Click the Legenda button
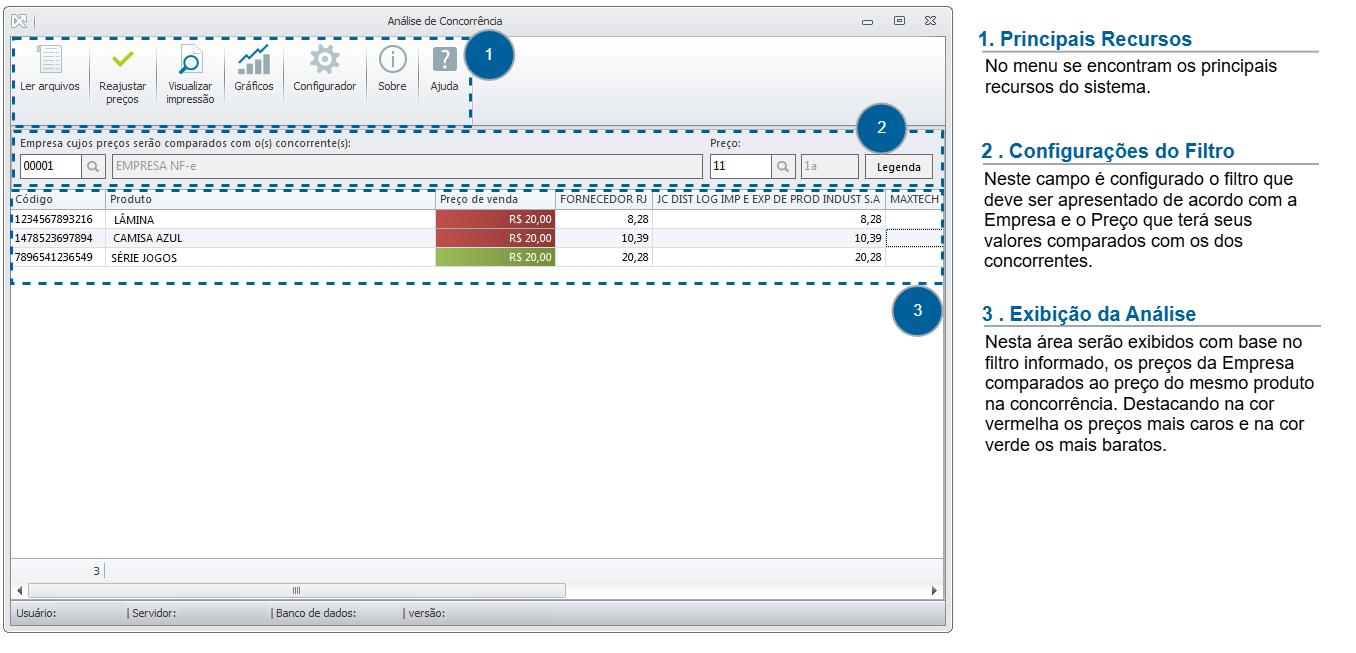 pos(898,167)
